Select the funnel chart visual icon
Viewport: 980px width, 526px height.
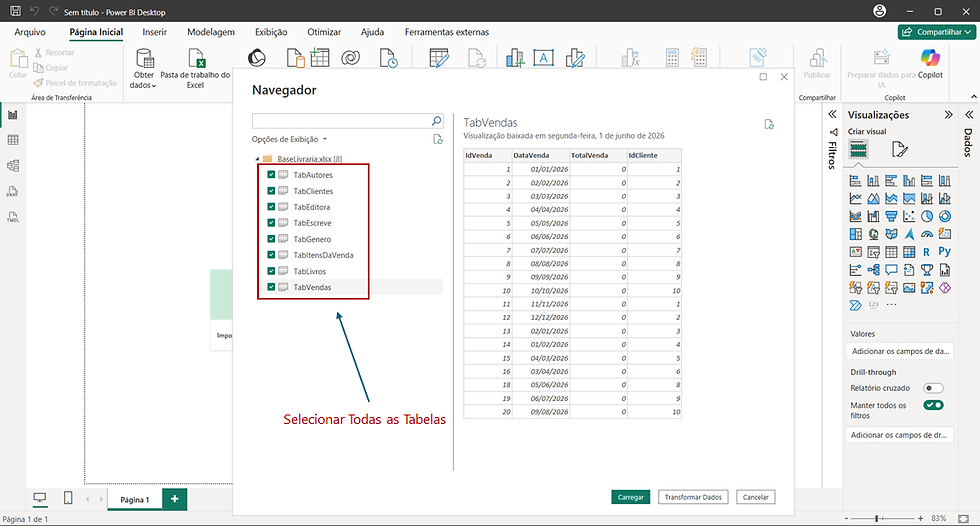click(891, 216)
